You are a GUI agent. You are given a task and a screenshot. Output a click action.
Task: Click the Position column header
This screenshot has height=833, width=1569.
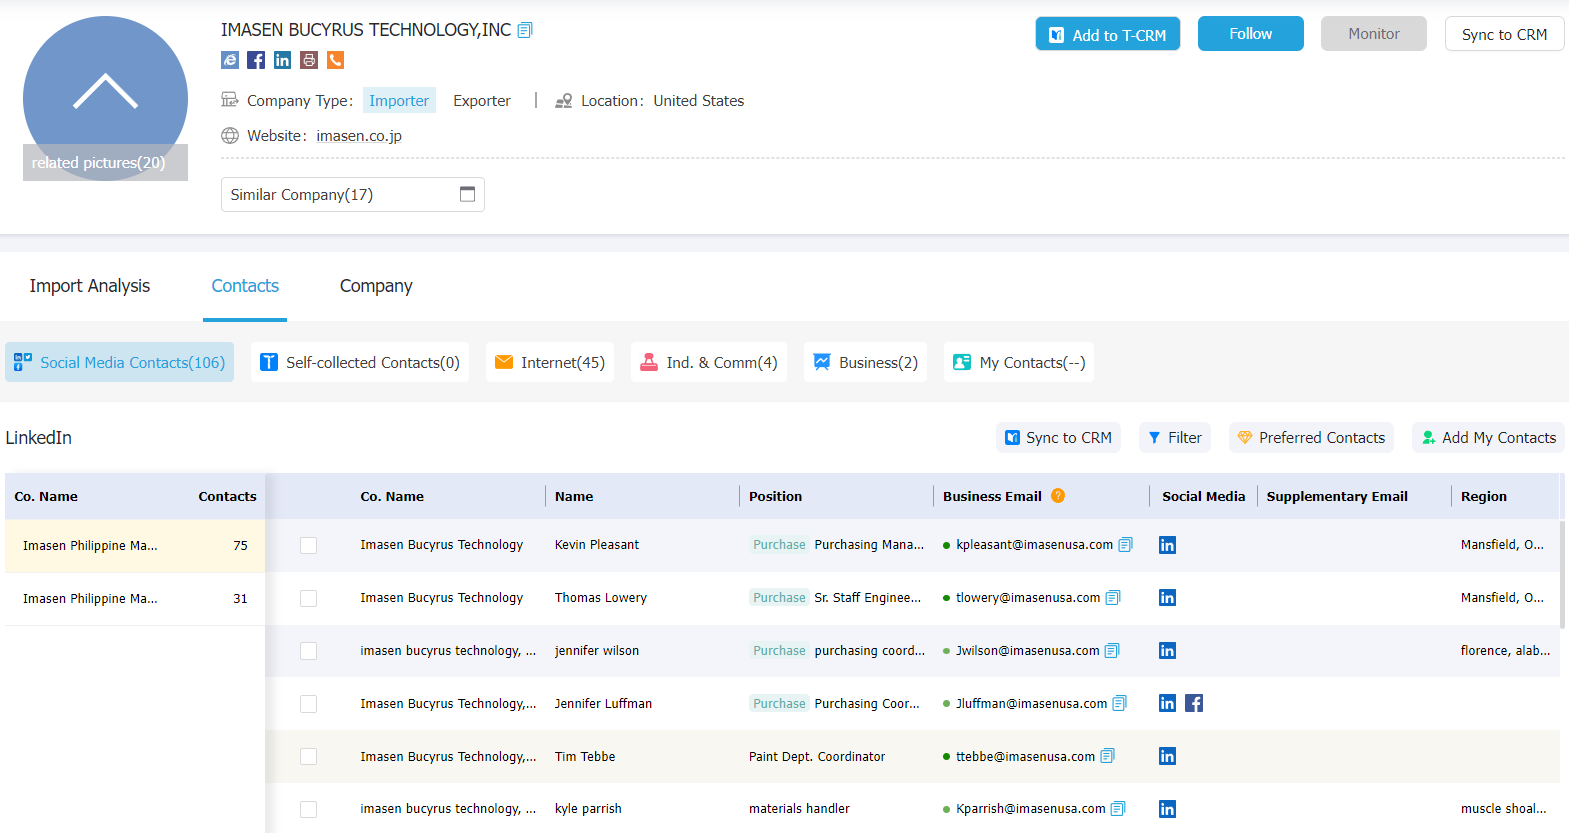coord(776,496)
